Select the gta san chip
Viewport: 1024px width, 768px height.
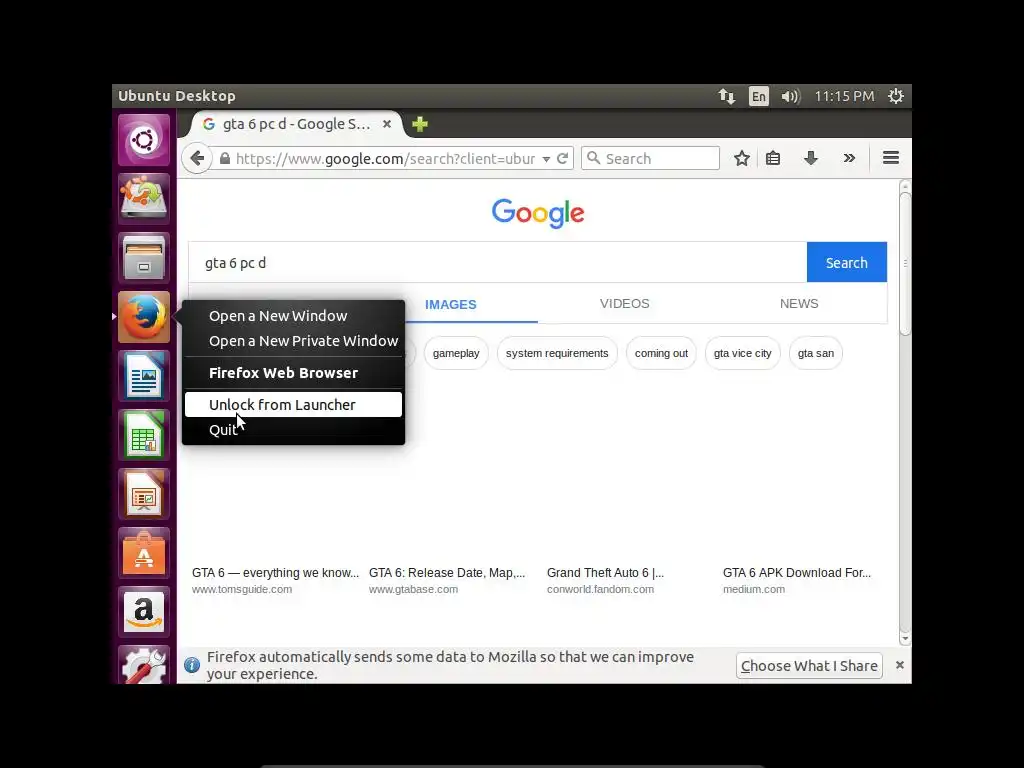(x=816, y=353)
